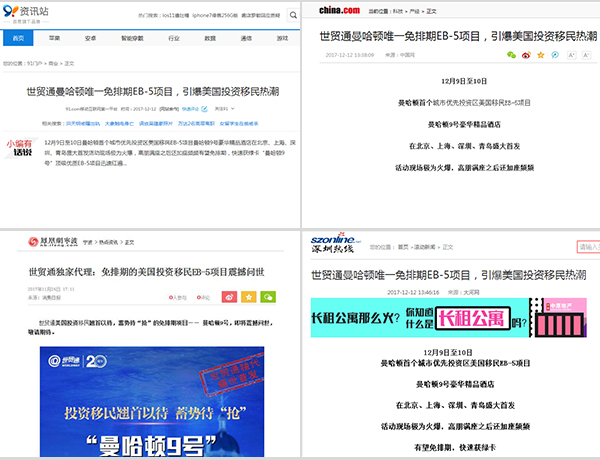Share via WeChat icon on china.com article

(511, 55)
